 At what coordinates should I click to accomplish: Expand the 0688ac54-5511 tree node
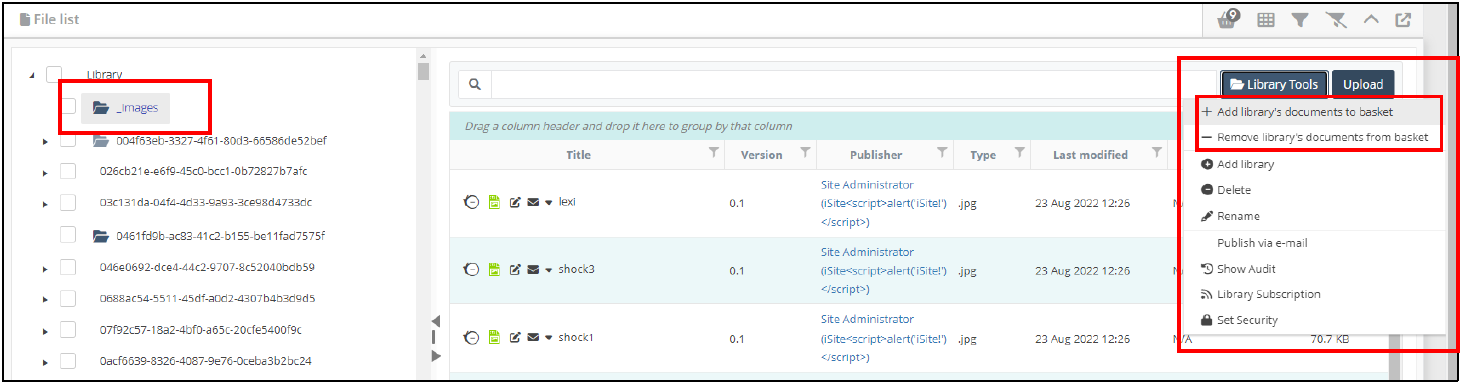(x=45, y=299)
